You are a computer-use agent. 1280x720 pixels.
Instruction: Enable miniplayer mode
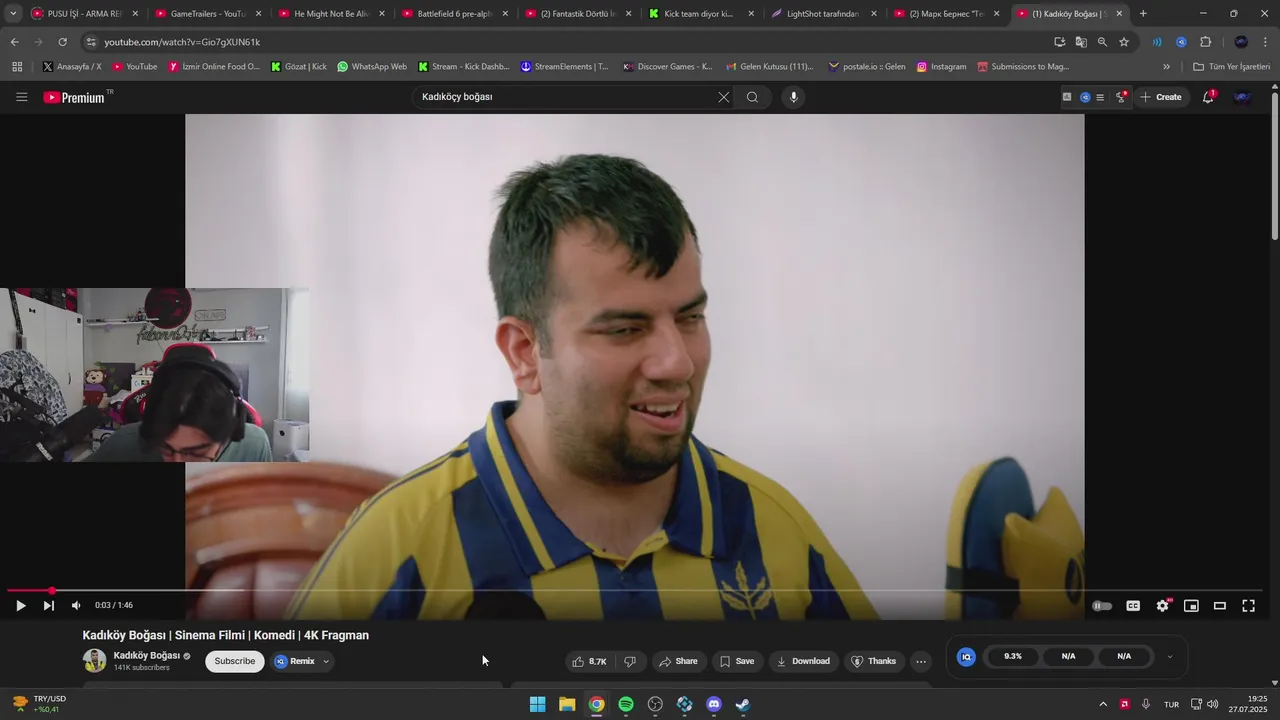click(1191, 605)
